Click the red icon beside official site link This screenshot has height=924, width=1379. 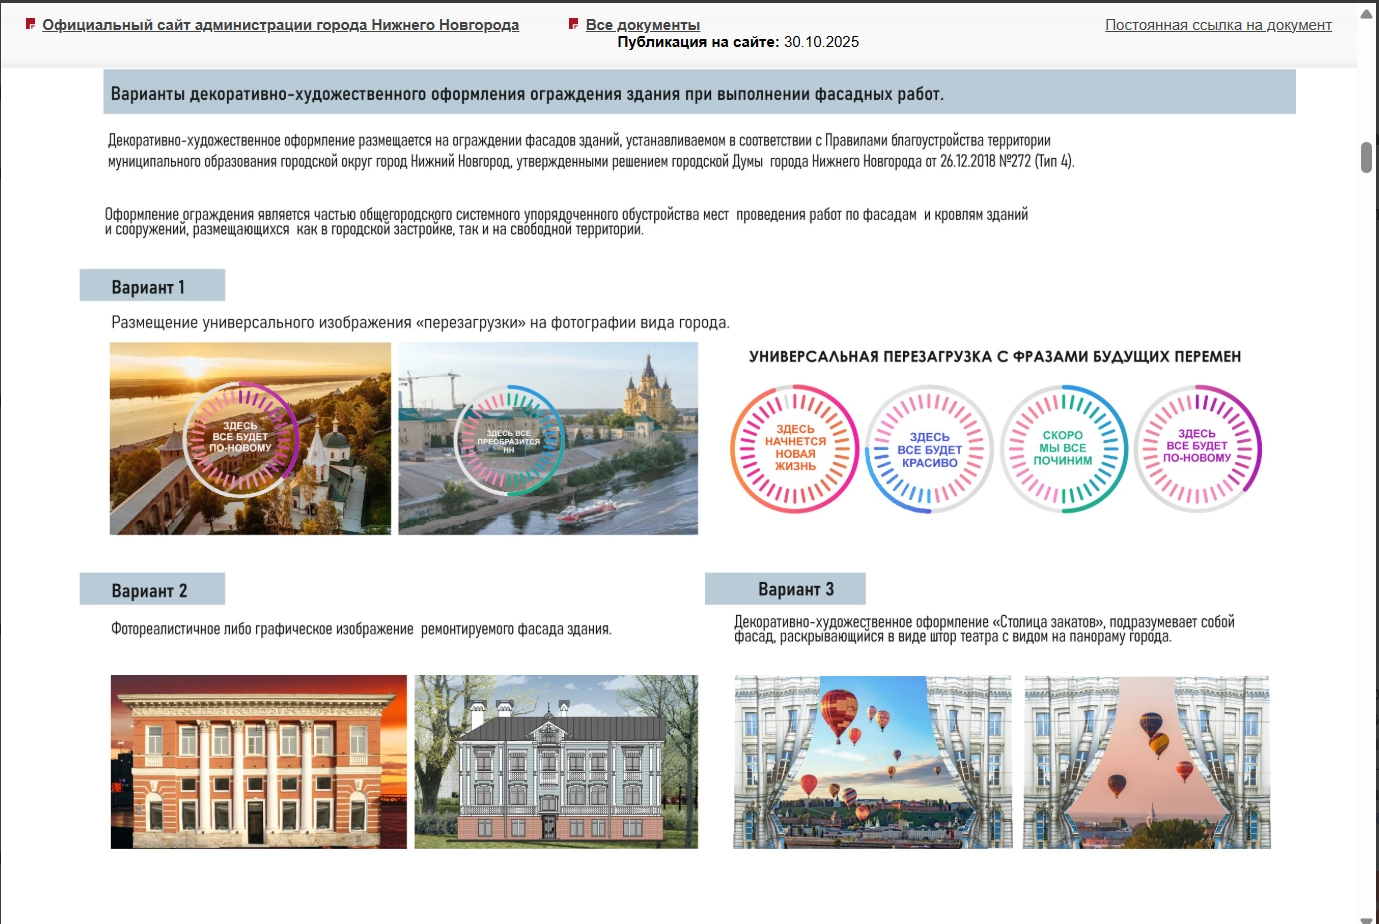(31, 24)
